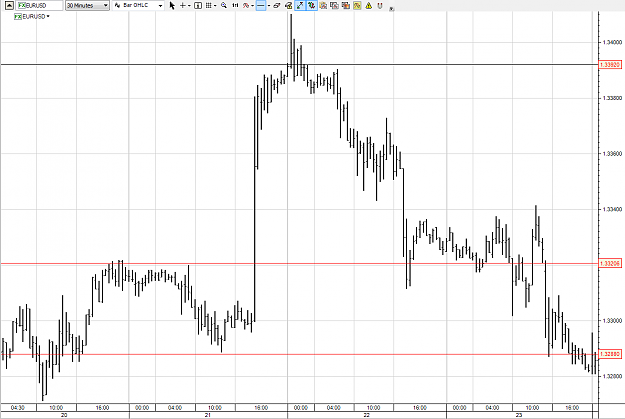Click the yellow warning triangle alert icon
The image size is (625, 419).
pyautogui.click(x=369, y=6)
